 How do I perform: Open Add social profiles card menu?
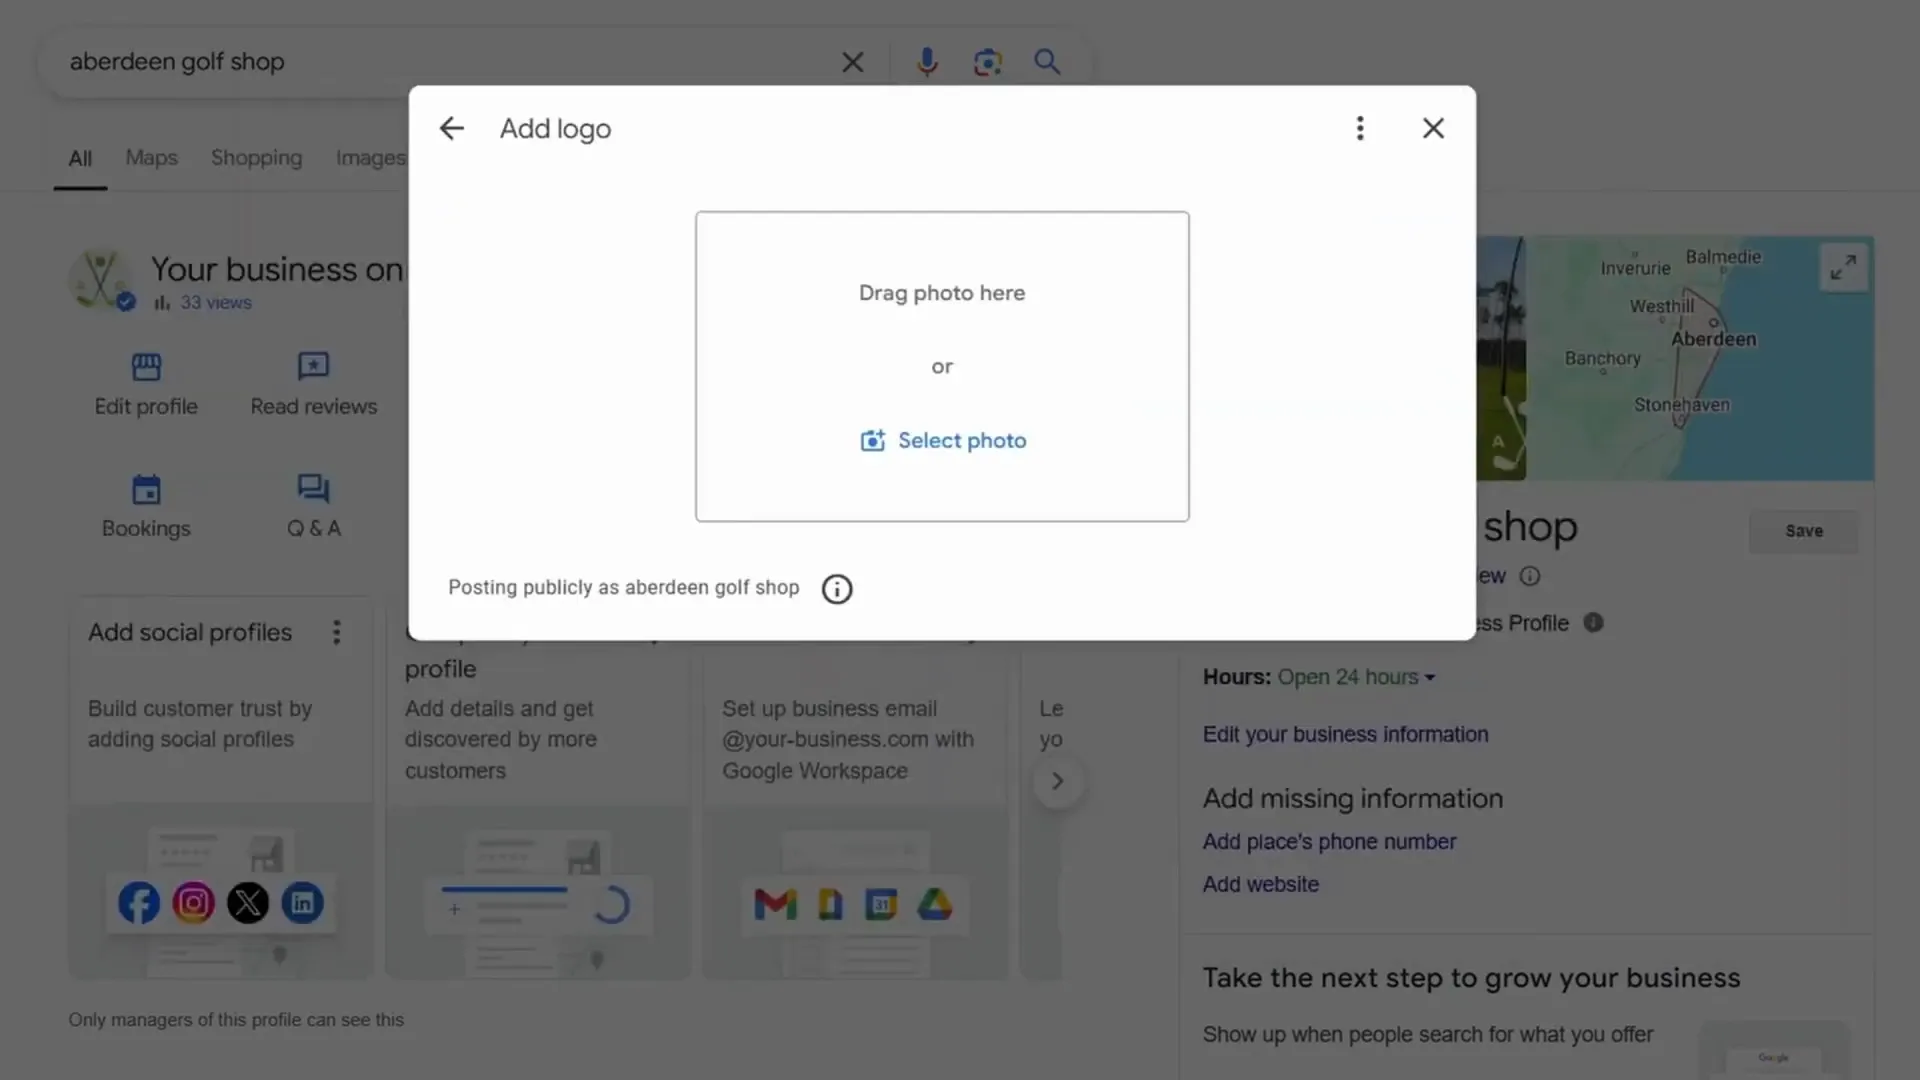[336, 632]
